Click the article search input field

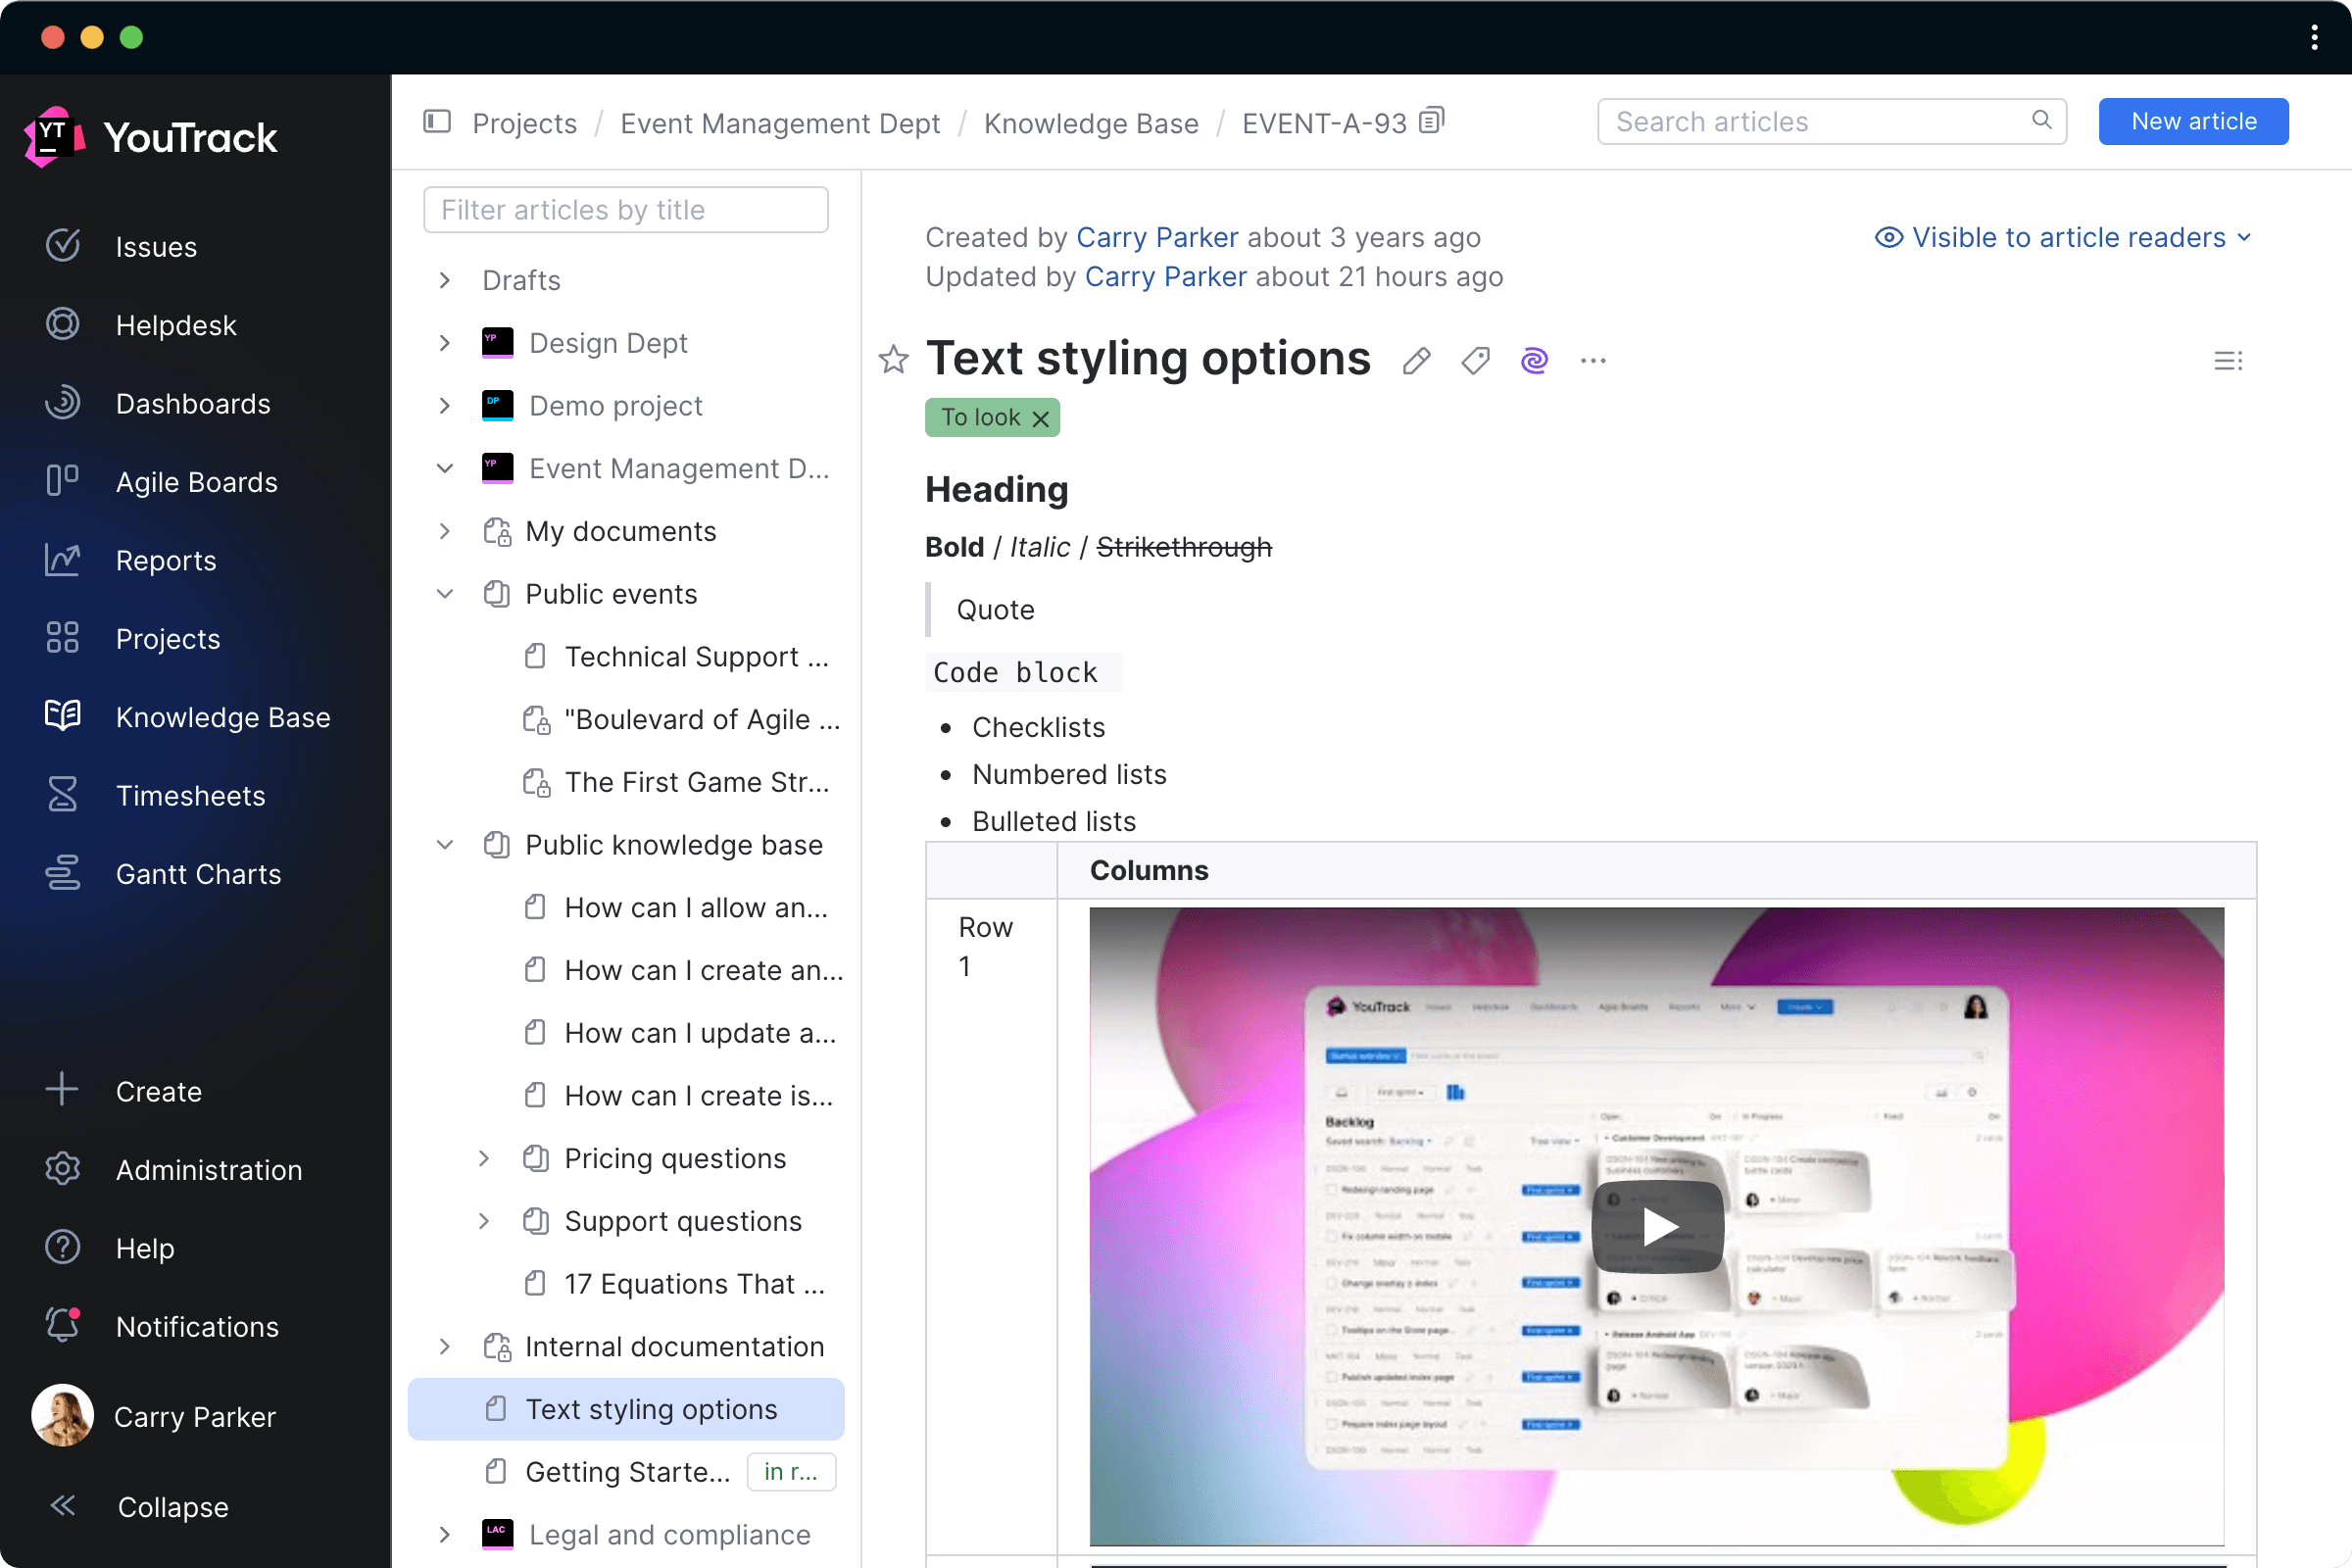pos(1827,122)
